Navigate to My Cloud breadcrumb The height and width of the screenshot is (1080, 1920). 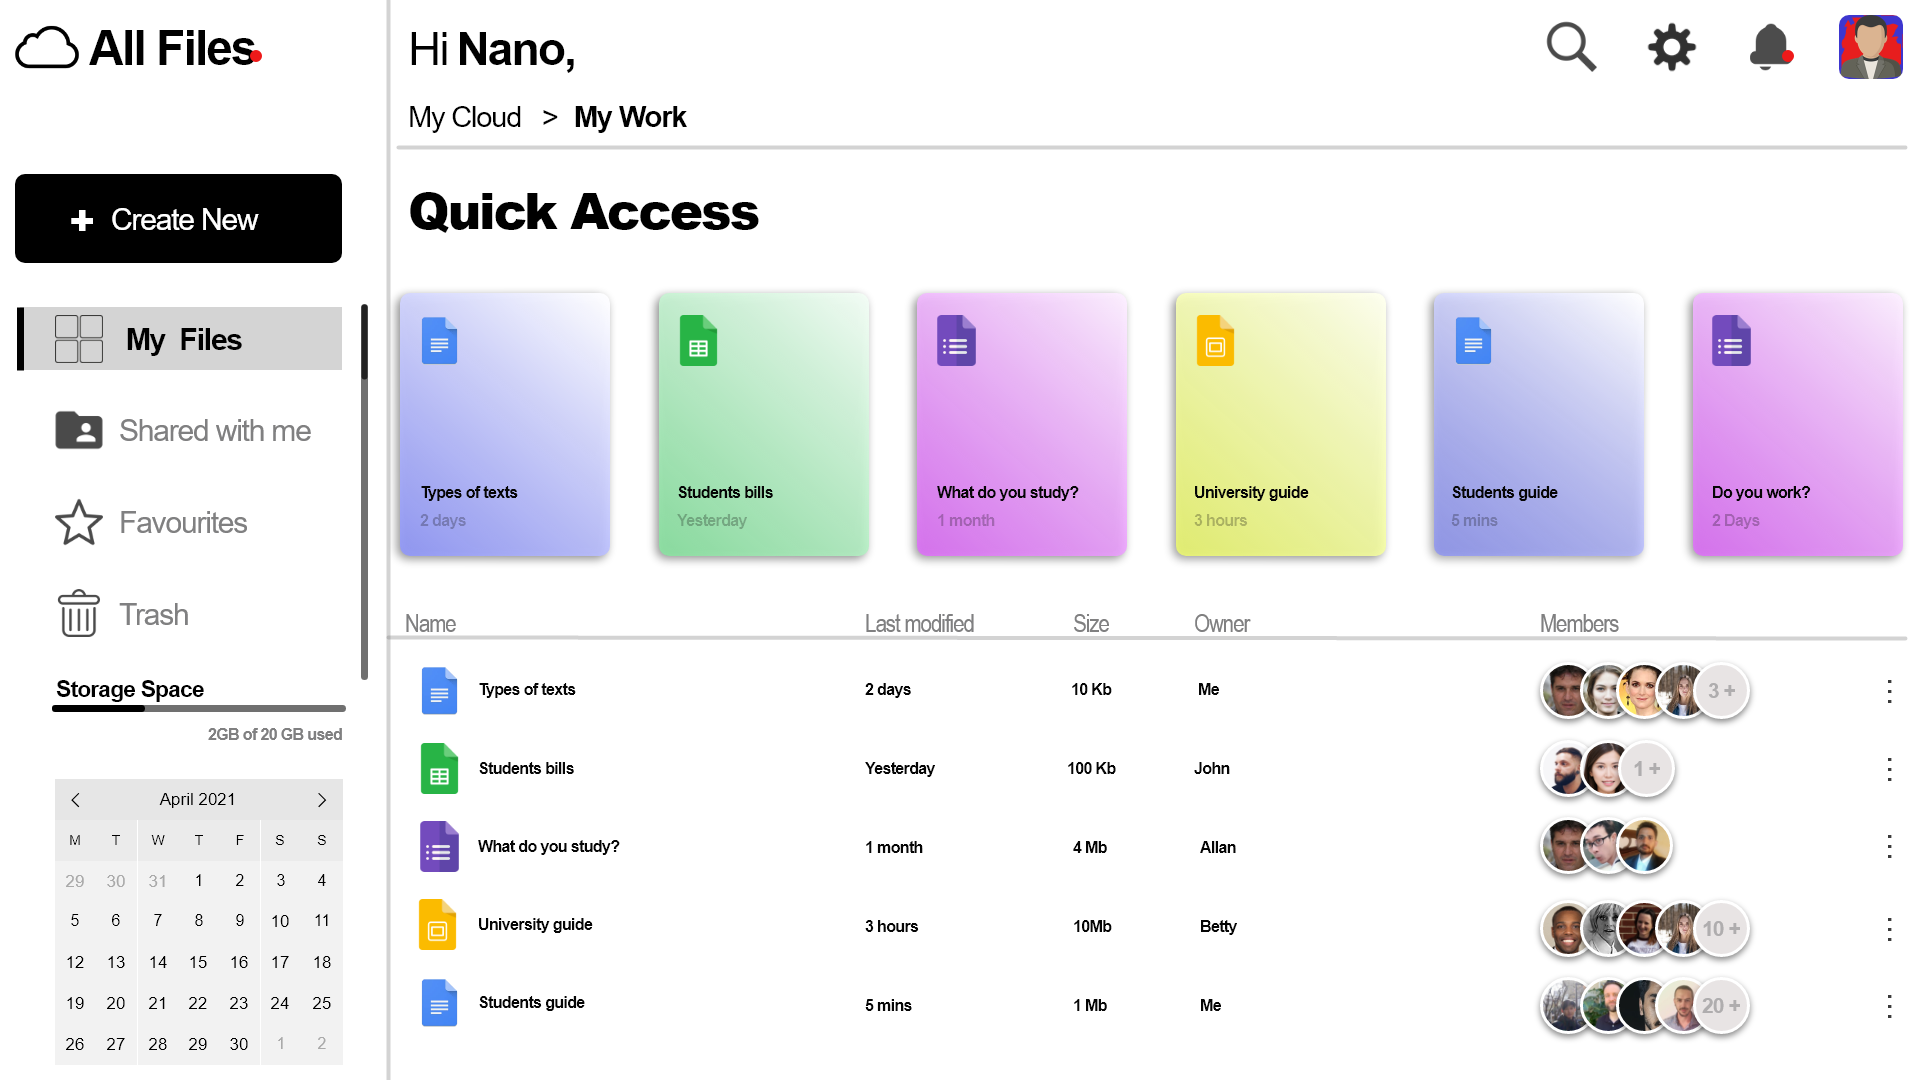coord(464,117)
